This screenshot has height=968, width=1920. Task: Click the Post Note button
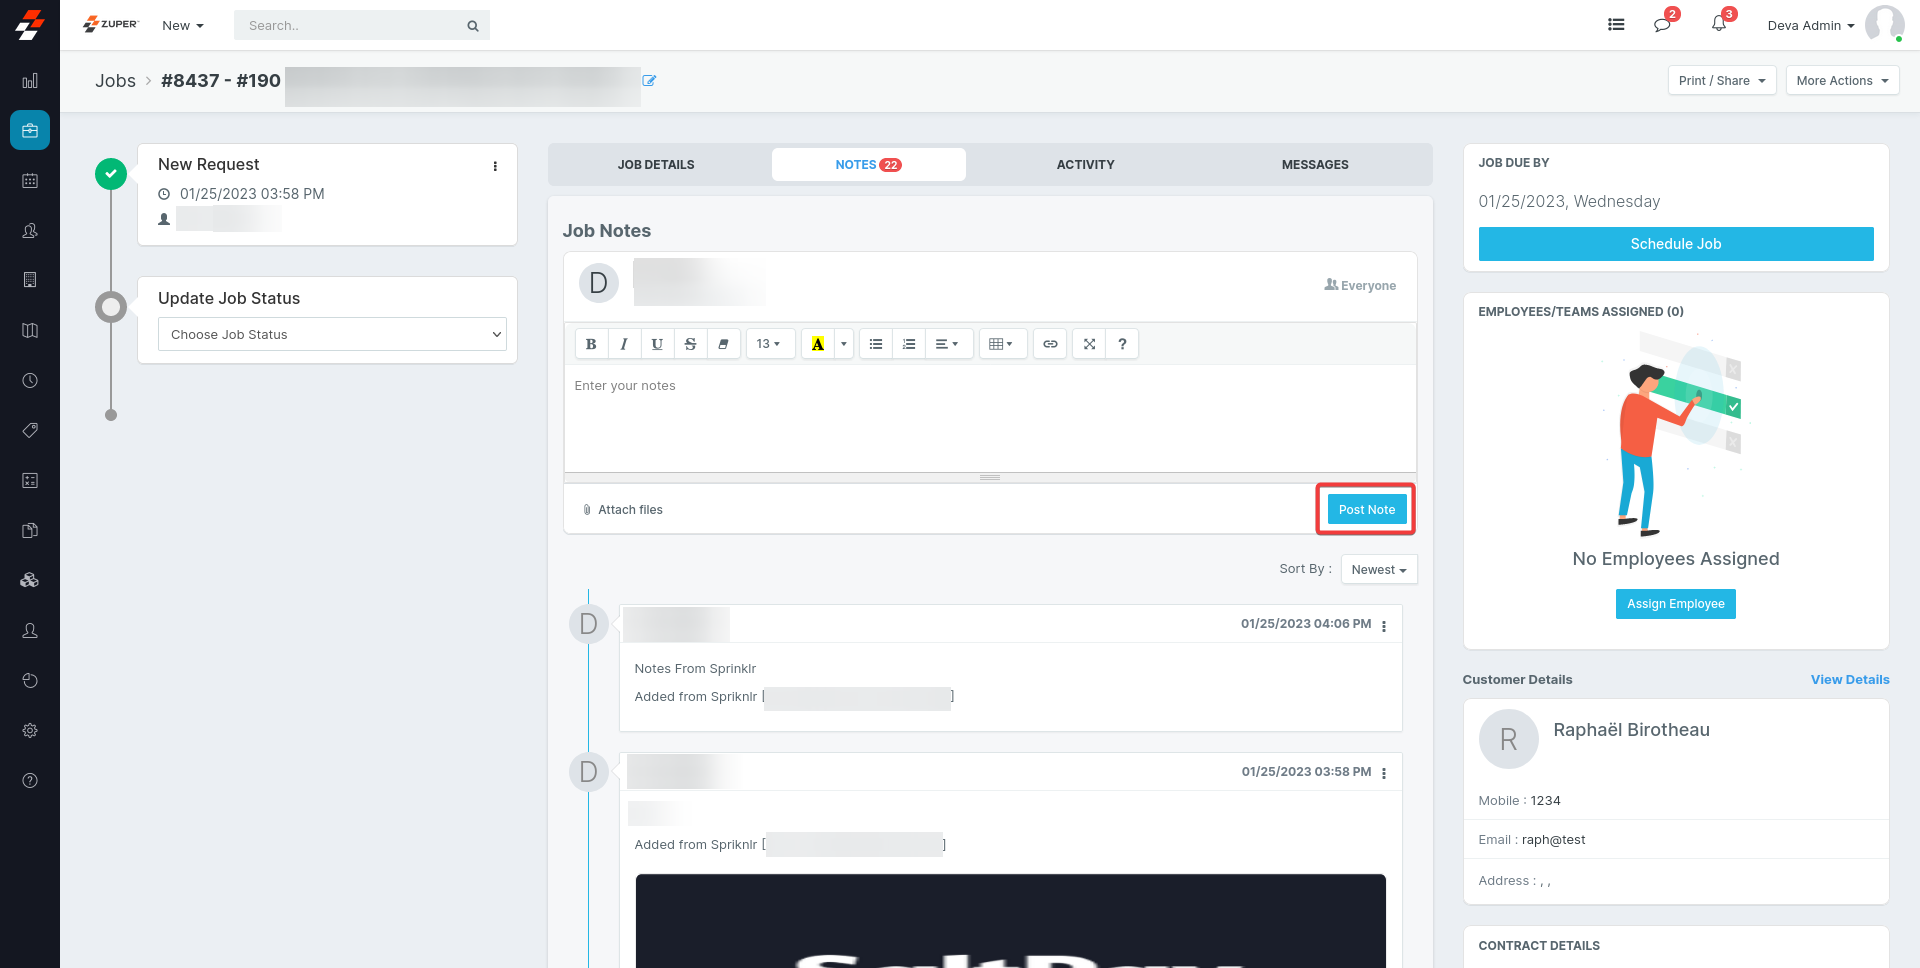(1366, 510)
